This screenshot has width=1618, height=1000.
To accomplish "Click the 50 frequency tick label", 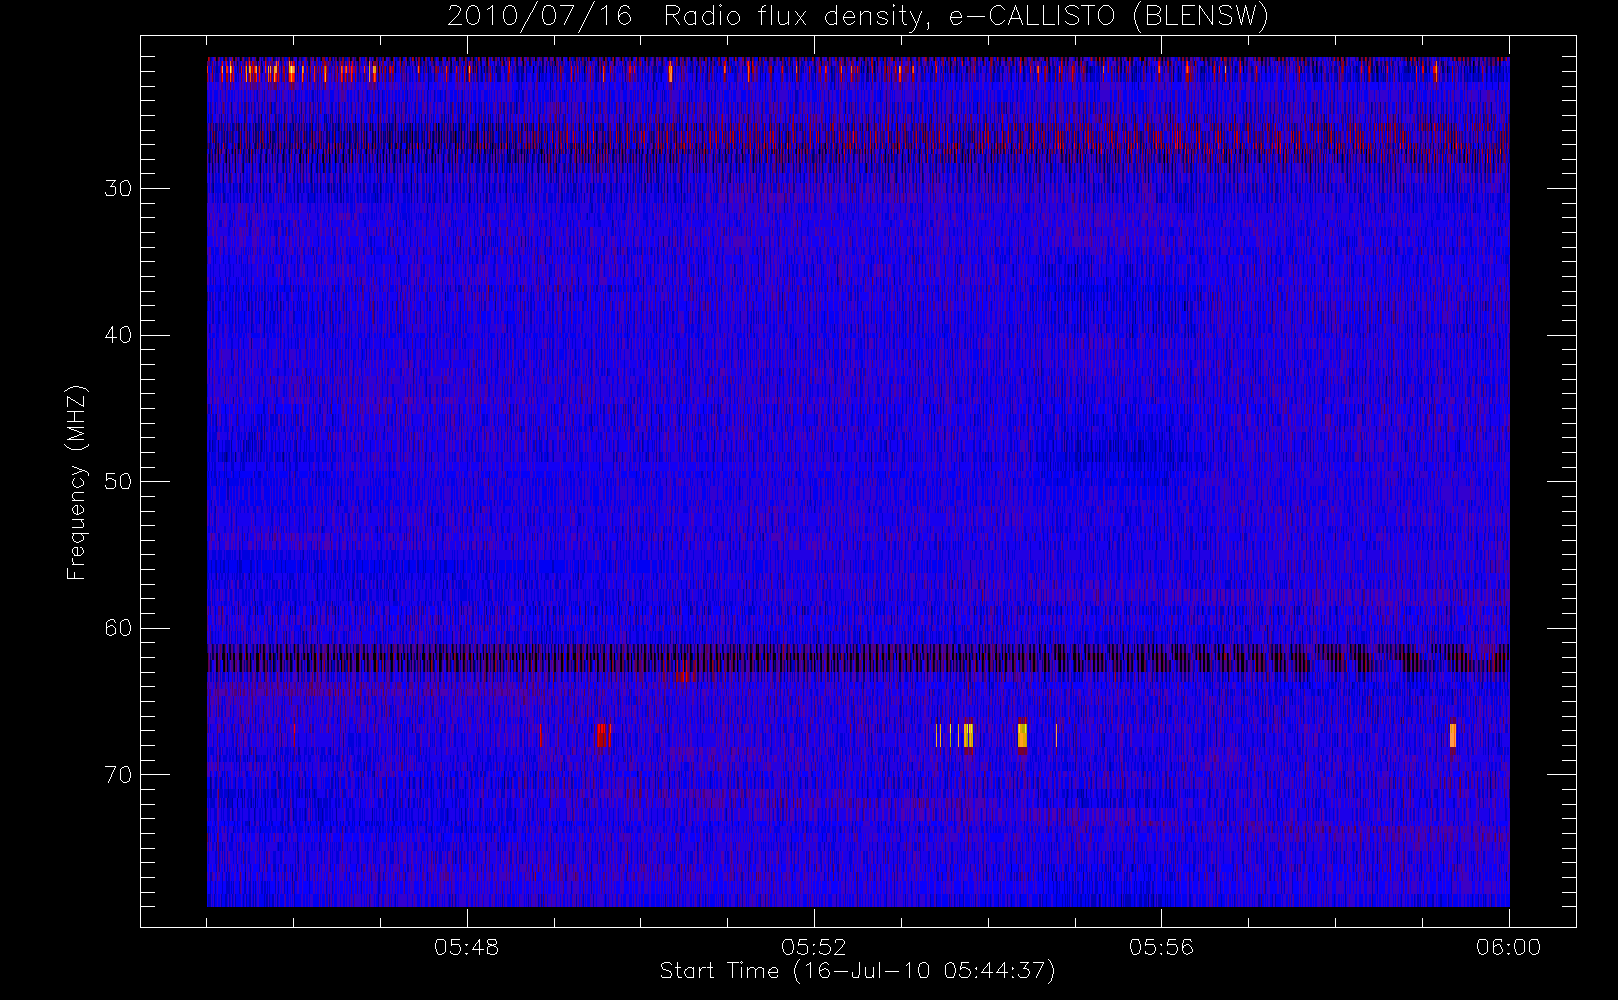I will 118,482.
